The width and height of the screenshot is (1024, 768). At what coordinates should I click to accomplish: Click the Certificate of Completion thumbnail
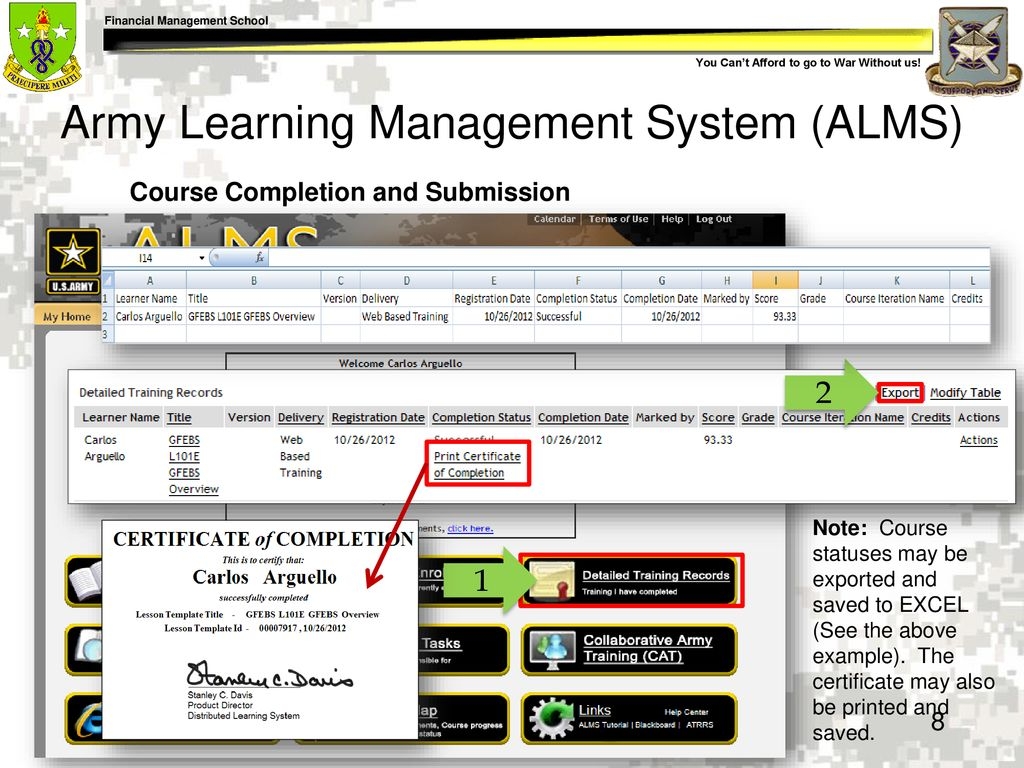pyautogui.click(x=261, y=630)
